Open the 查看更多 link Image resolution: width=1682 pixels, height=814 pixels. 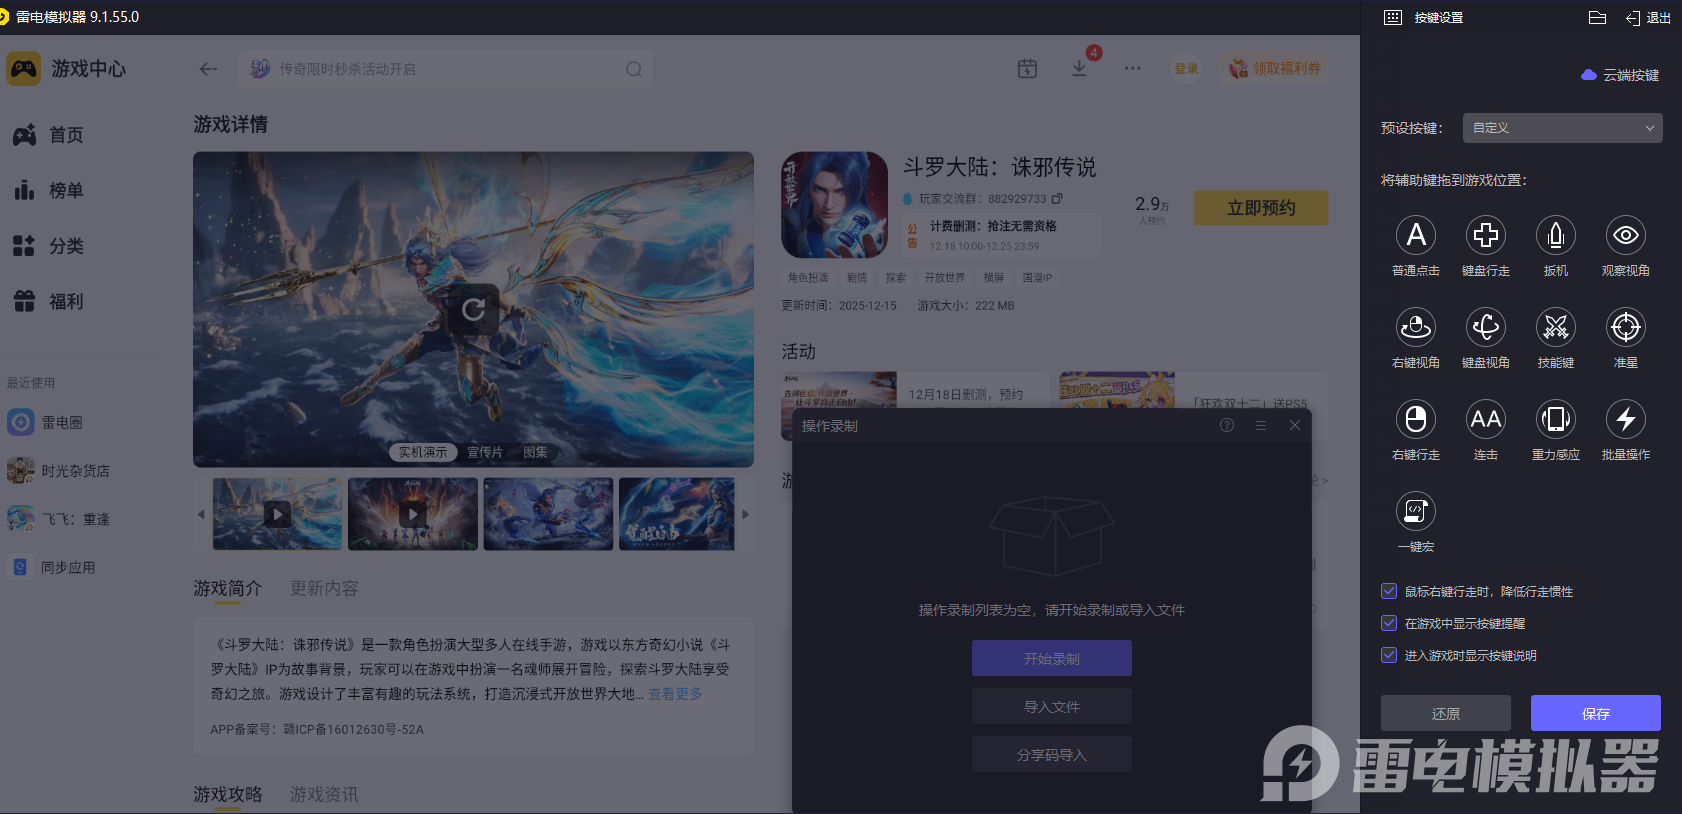coord(675,694)
